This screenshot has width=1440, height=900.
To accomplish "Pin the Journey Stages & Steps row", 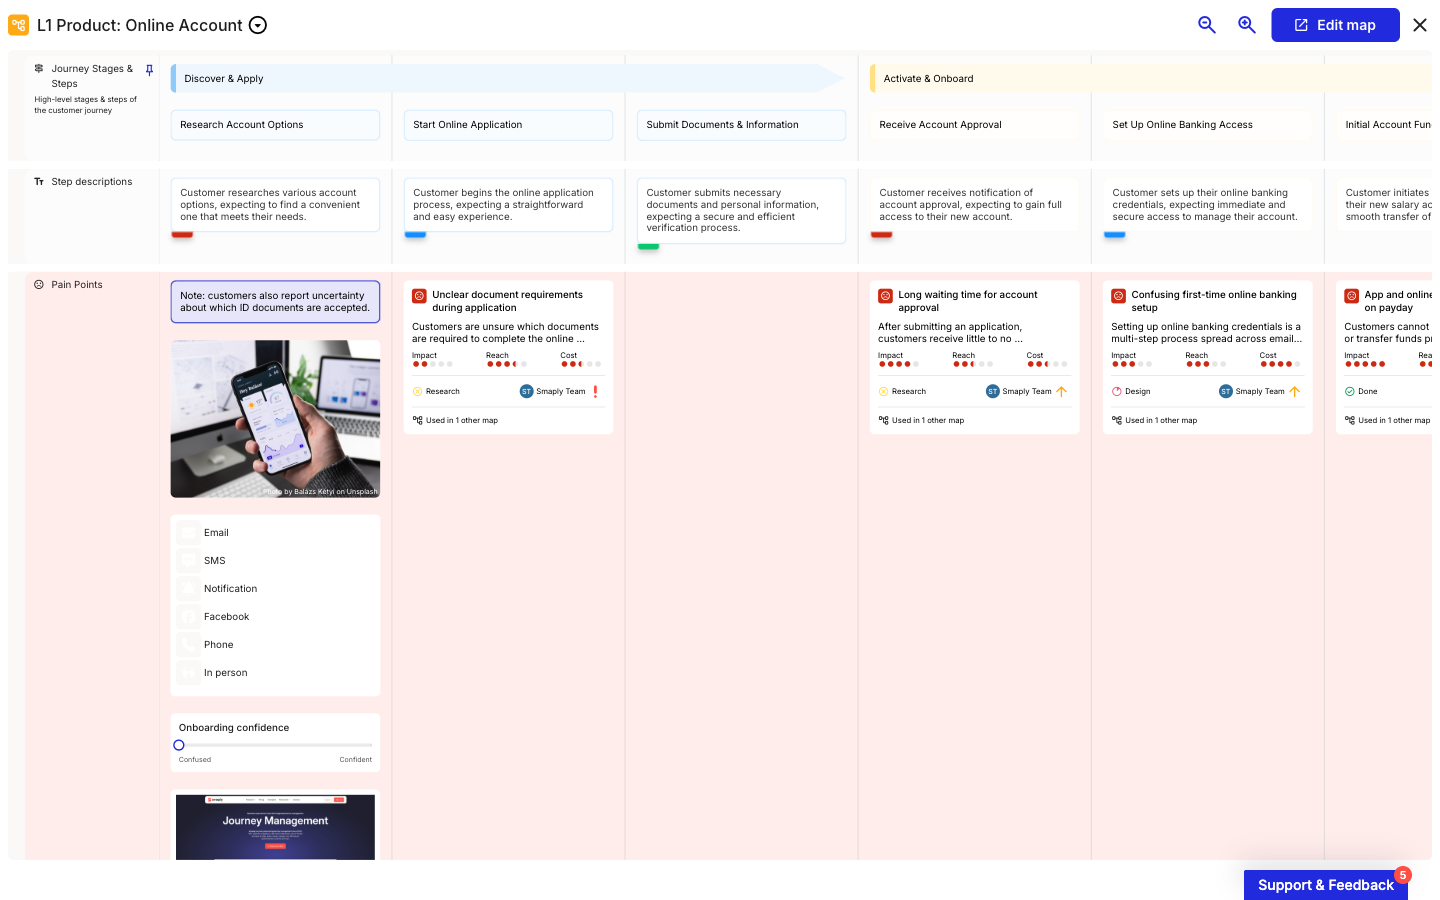I will tap(149, 70).
